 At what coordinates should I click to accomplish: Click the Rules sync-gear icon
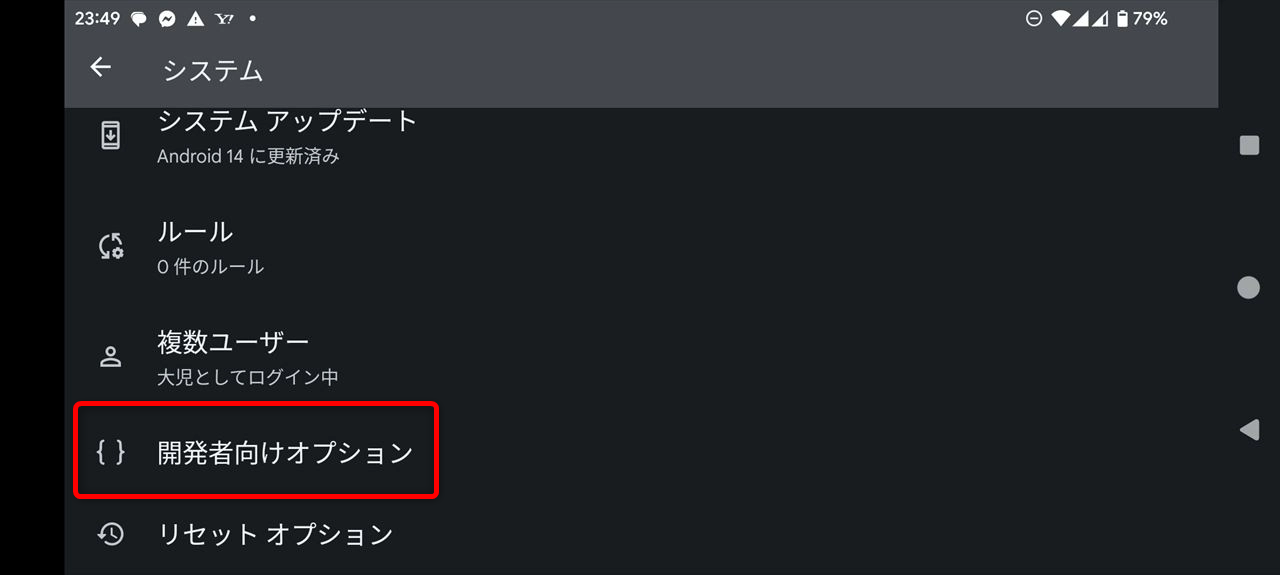tap(111, 246)
